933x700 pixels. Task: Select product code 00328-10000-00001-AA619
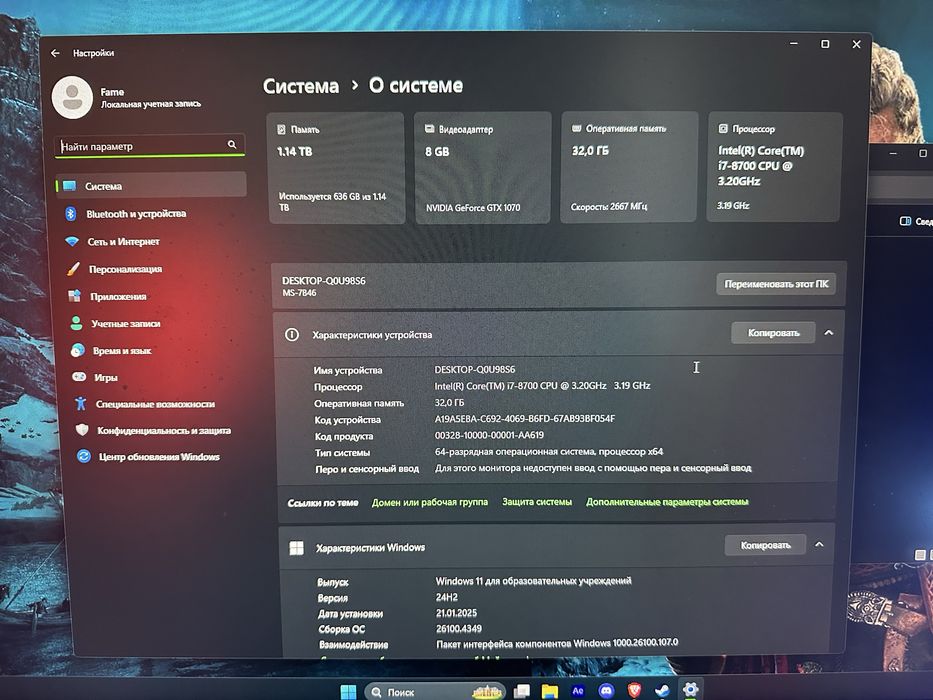coord(489,435)
